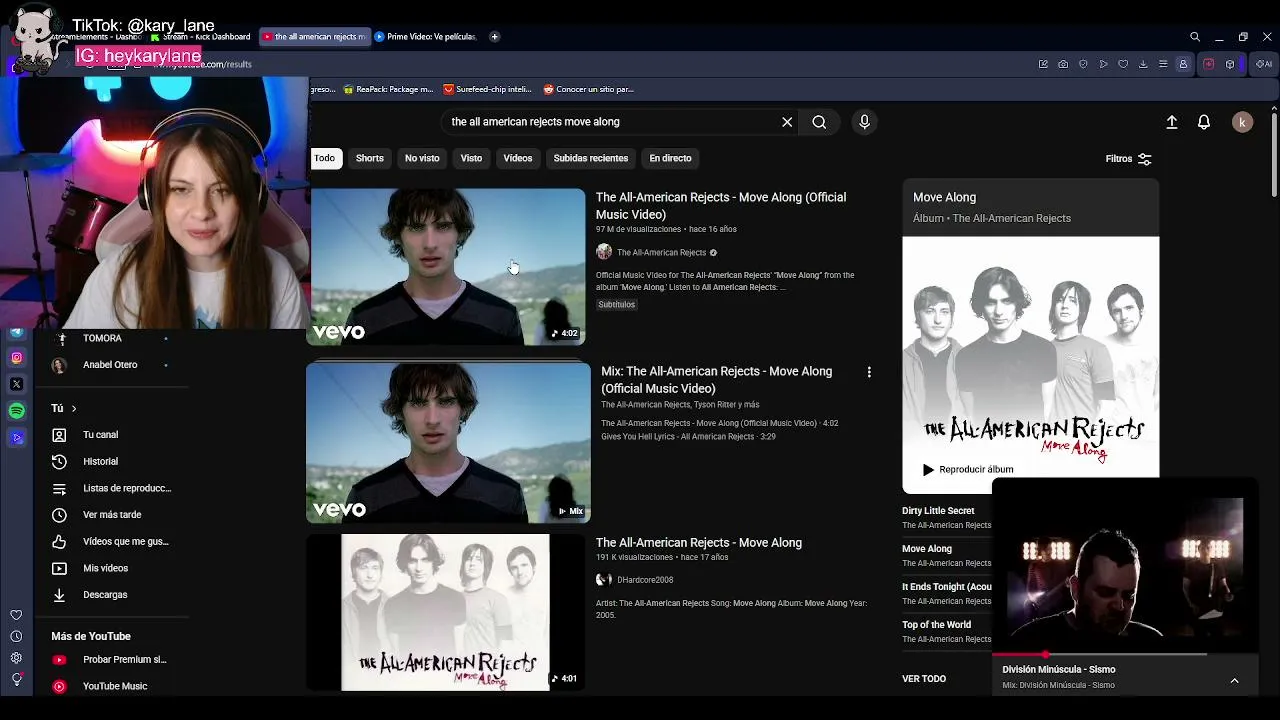The width and height of the screenshot is (1280, 720).
Task: Open YouTube notifications bell
Action: pyautogui.click(x=1204, y=122)
